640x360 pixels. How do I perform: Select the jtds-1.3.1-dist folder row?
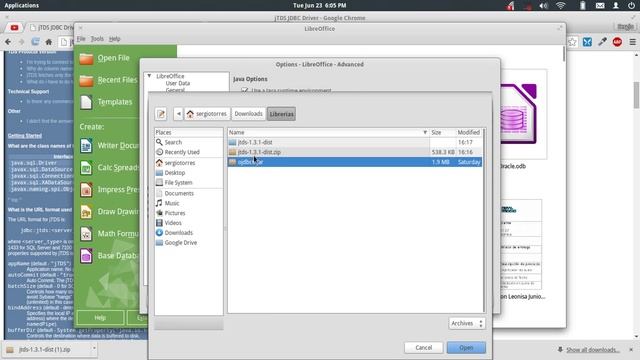pos(354,142)
